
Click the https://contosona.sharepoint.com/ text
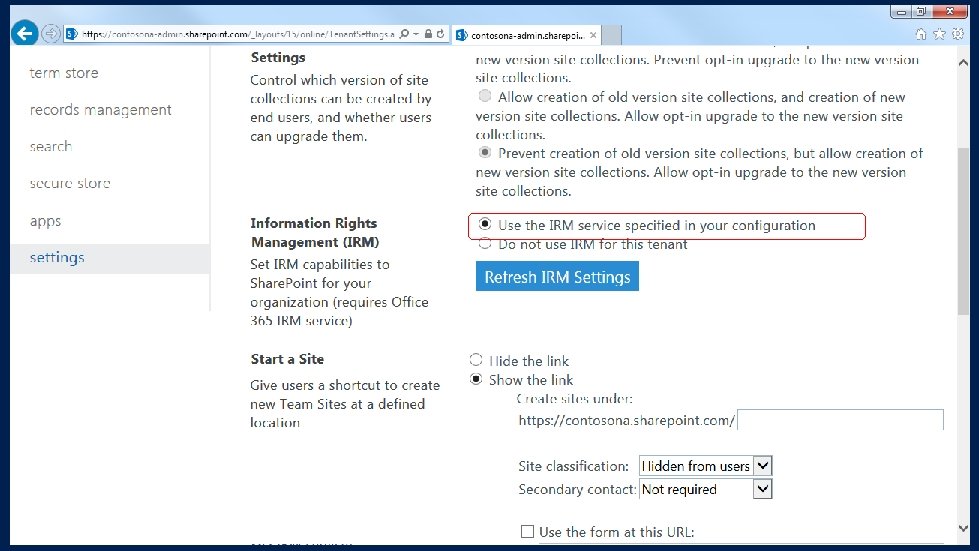(x=626, y=421)
